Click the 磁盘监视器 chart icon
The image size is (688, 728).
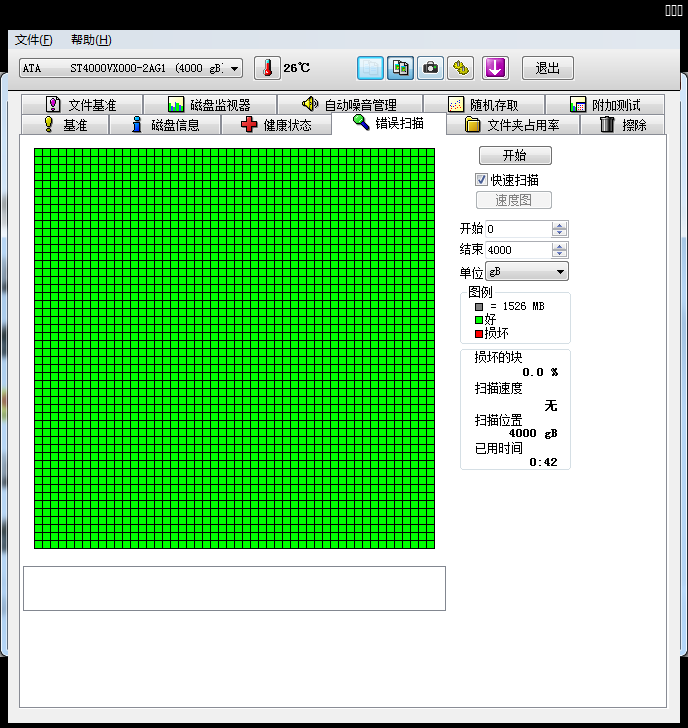pyautogui.click(x=176, y=104)
